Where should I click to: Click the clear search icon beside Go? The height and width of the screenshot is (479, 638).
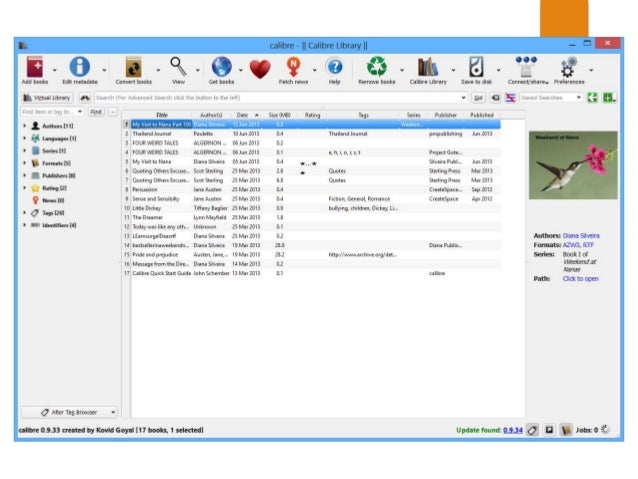[x=495, y=98]
